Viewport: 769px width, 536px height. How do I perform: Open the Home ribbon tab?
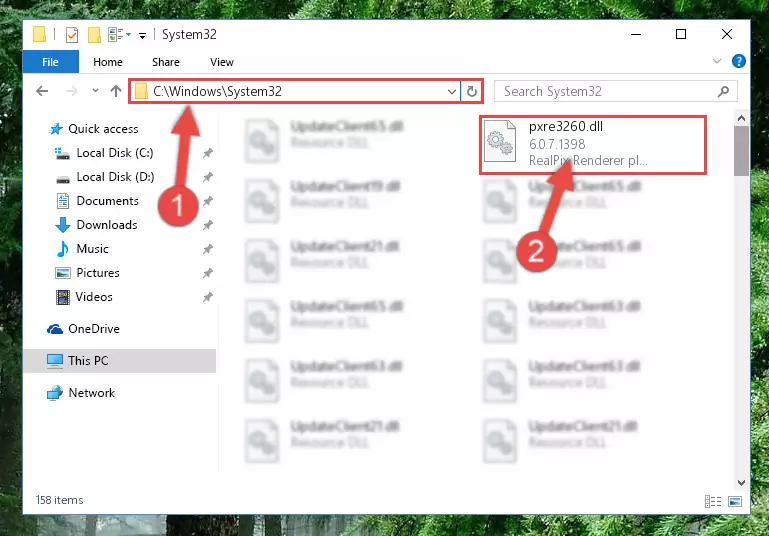[108, 62]
